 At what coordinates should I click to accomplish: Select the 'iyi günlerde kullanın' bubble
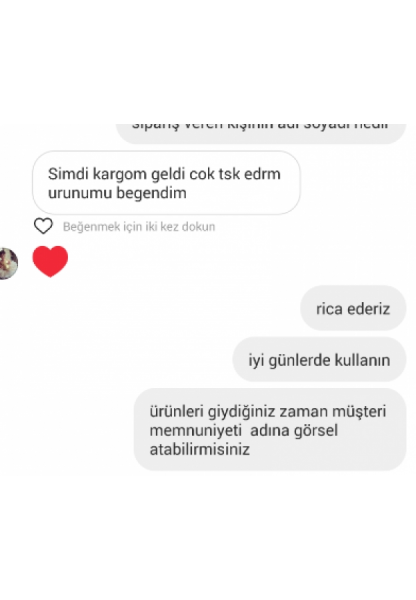tap(319, 360)
